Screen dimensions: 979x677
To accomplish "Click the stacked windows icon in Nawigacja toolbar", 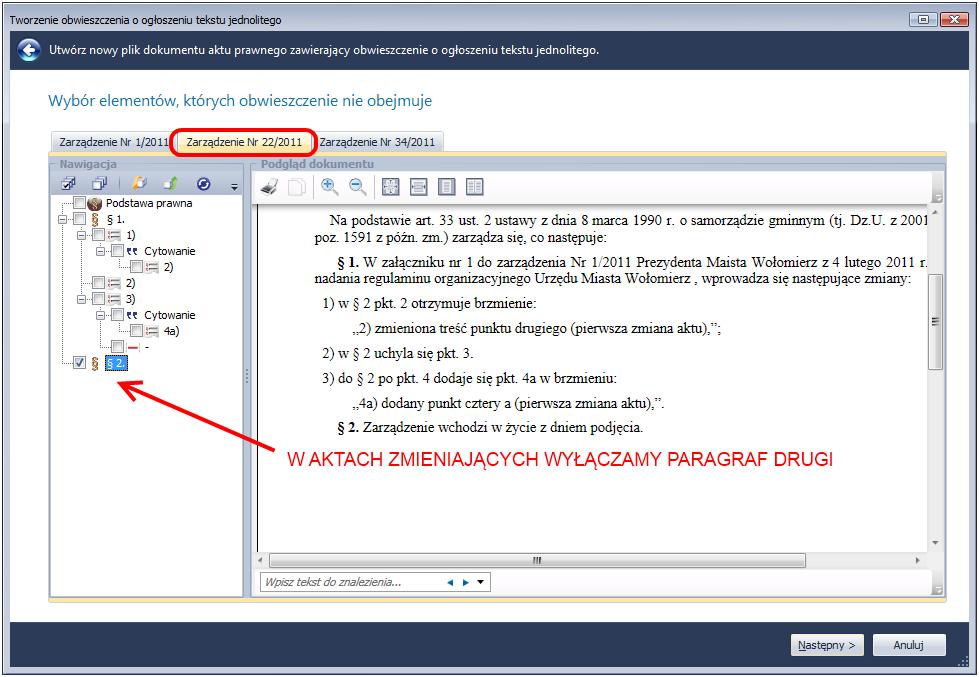I will (x=99, y=184).
